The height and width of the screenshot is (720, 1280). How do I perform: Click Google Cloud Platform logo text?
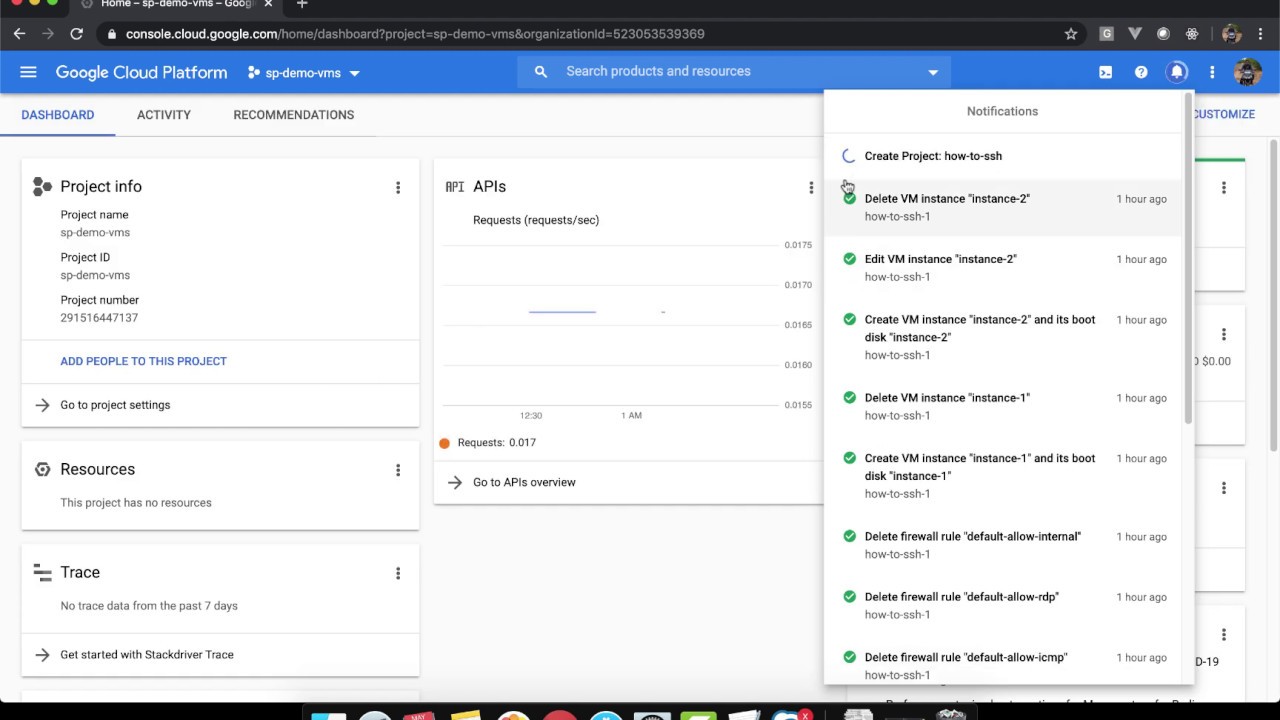tap(141, 73)
